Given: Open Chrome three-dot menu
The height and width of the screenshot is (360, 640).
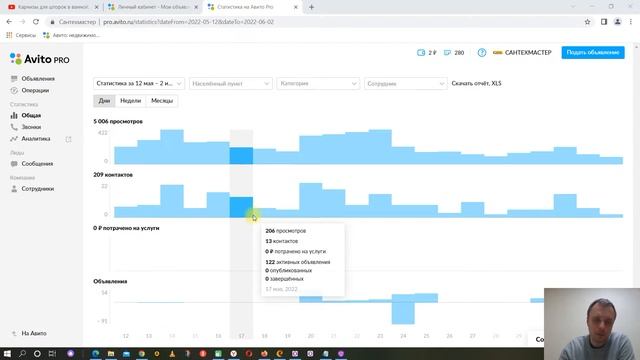Looking at the screenshot, I should pyautogui.click(x=631, y=22).
